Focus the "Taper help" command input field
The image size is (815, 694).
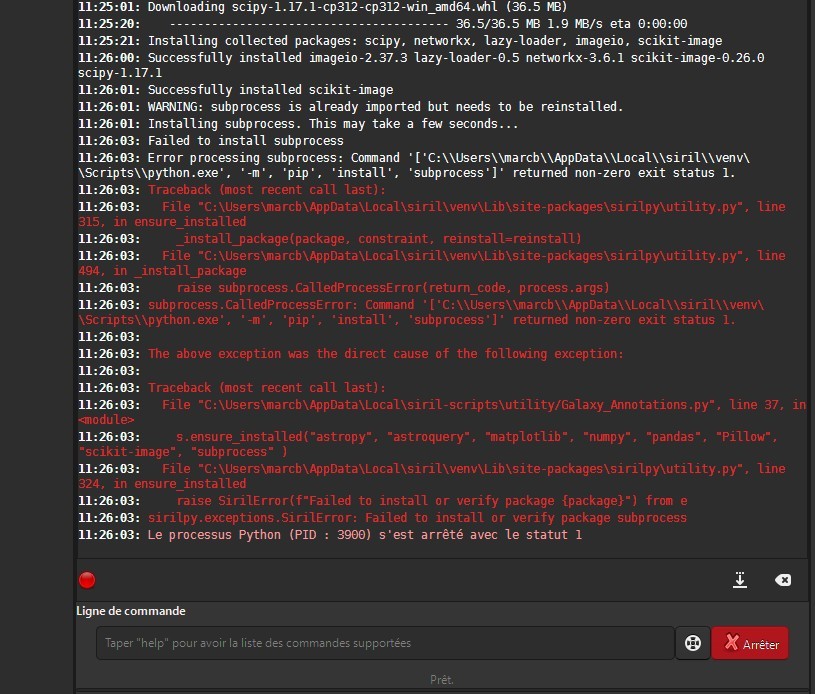pyautogui.click(x=385, y=643)
